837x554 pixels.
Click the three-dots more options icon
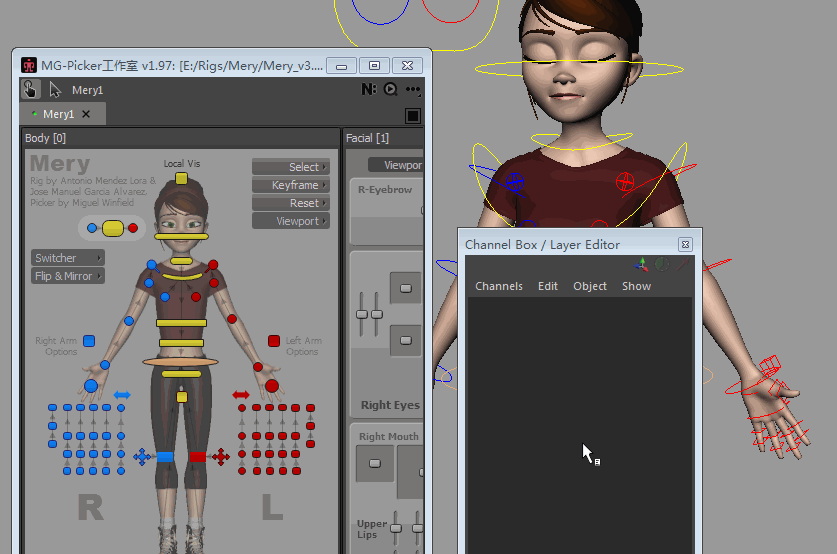(413, 90)
